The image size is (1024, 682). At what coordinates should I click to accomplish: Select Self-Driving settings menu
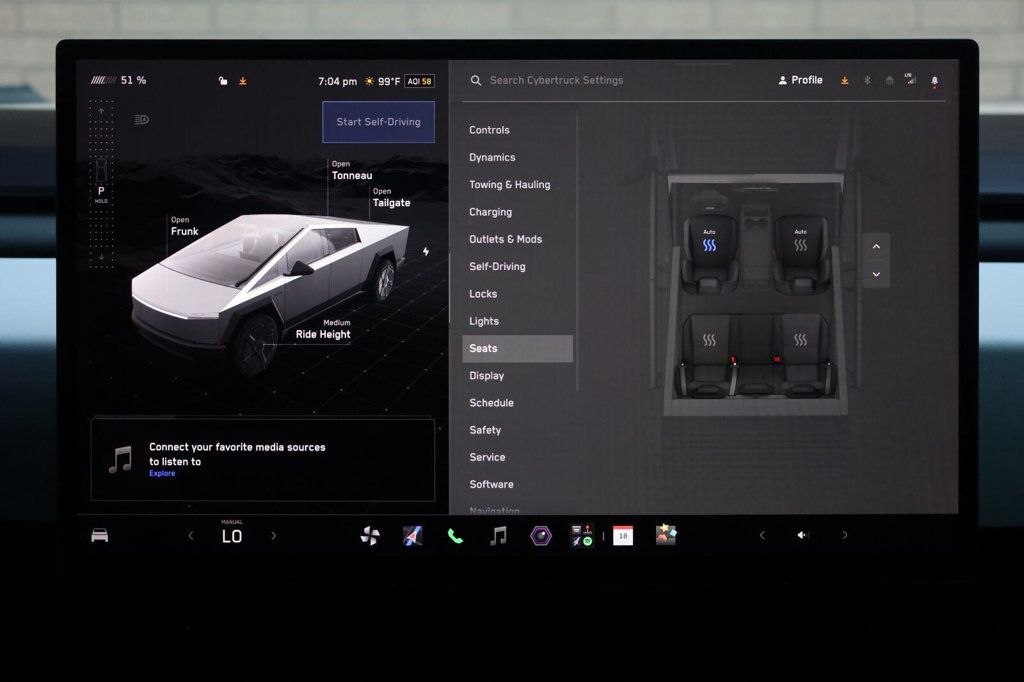pyautogui.click(x=497, y=267)
